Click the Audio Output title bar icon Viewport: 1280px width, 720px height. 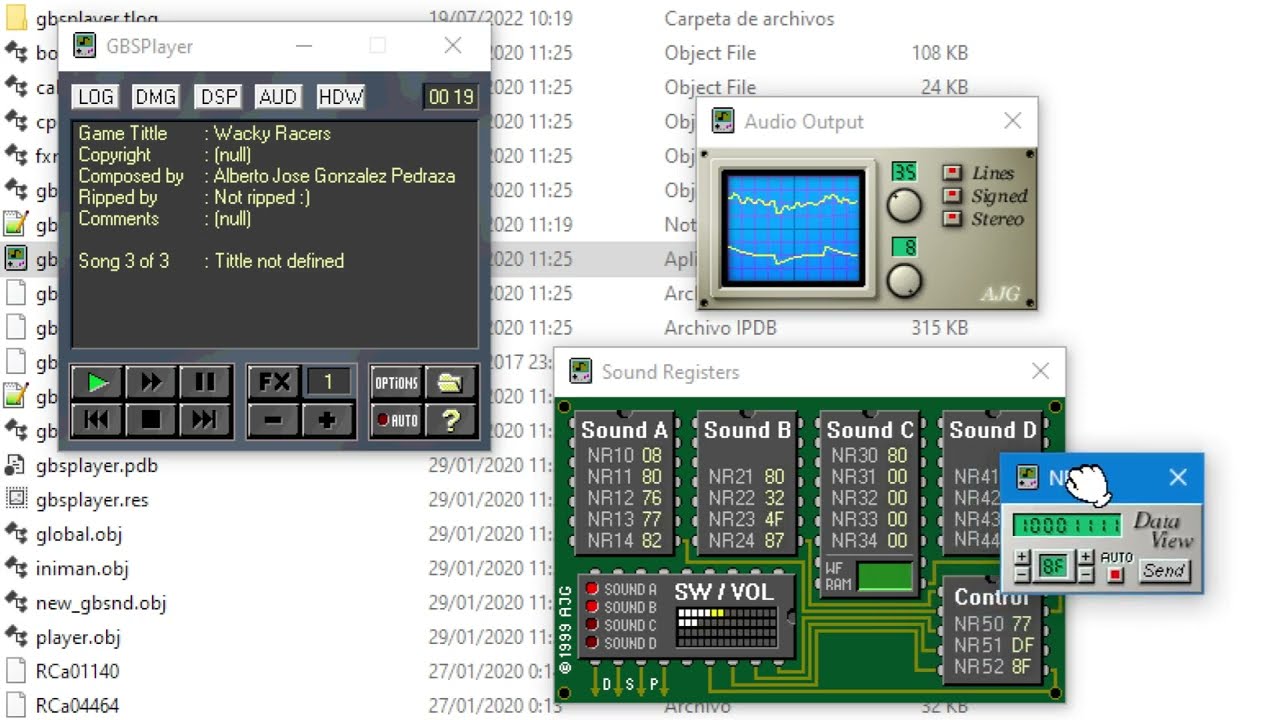pos(722,122)
